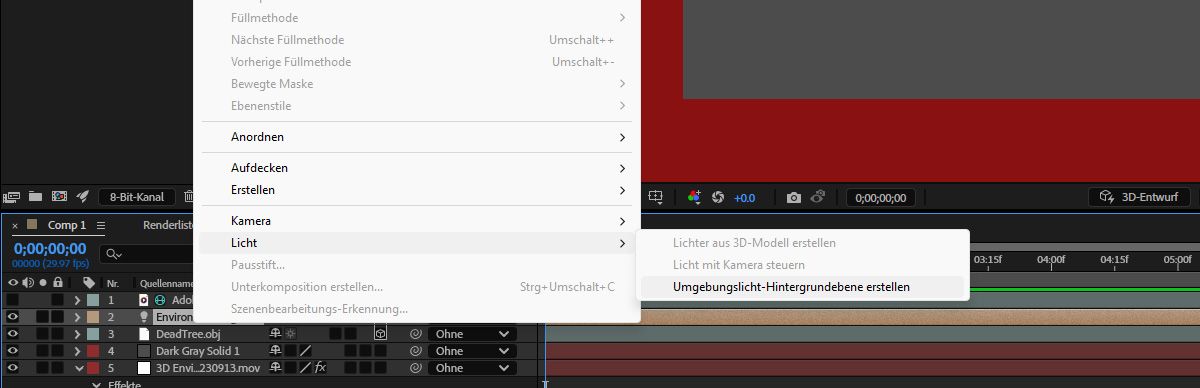Click the parent pick whip of Dark Gray Solid 1
Image resolution: width=1200 pixels, height=388 pixels.
415,351
